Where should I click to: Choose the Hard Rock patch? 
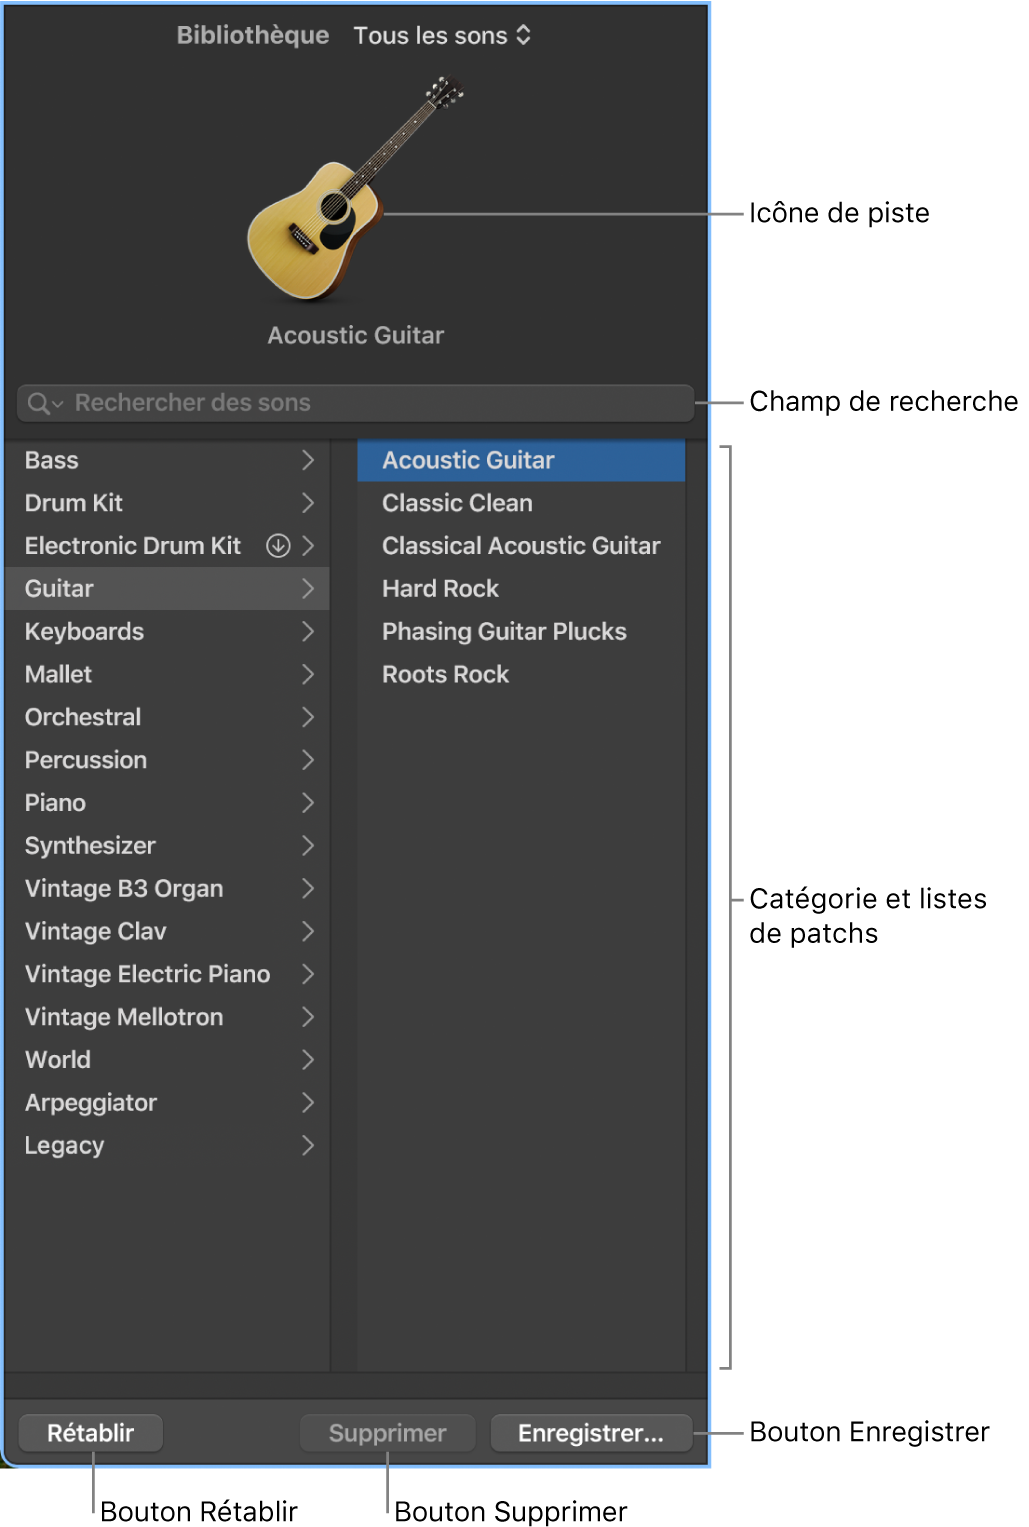tap(521, 589)
